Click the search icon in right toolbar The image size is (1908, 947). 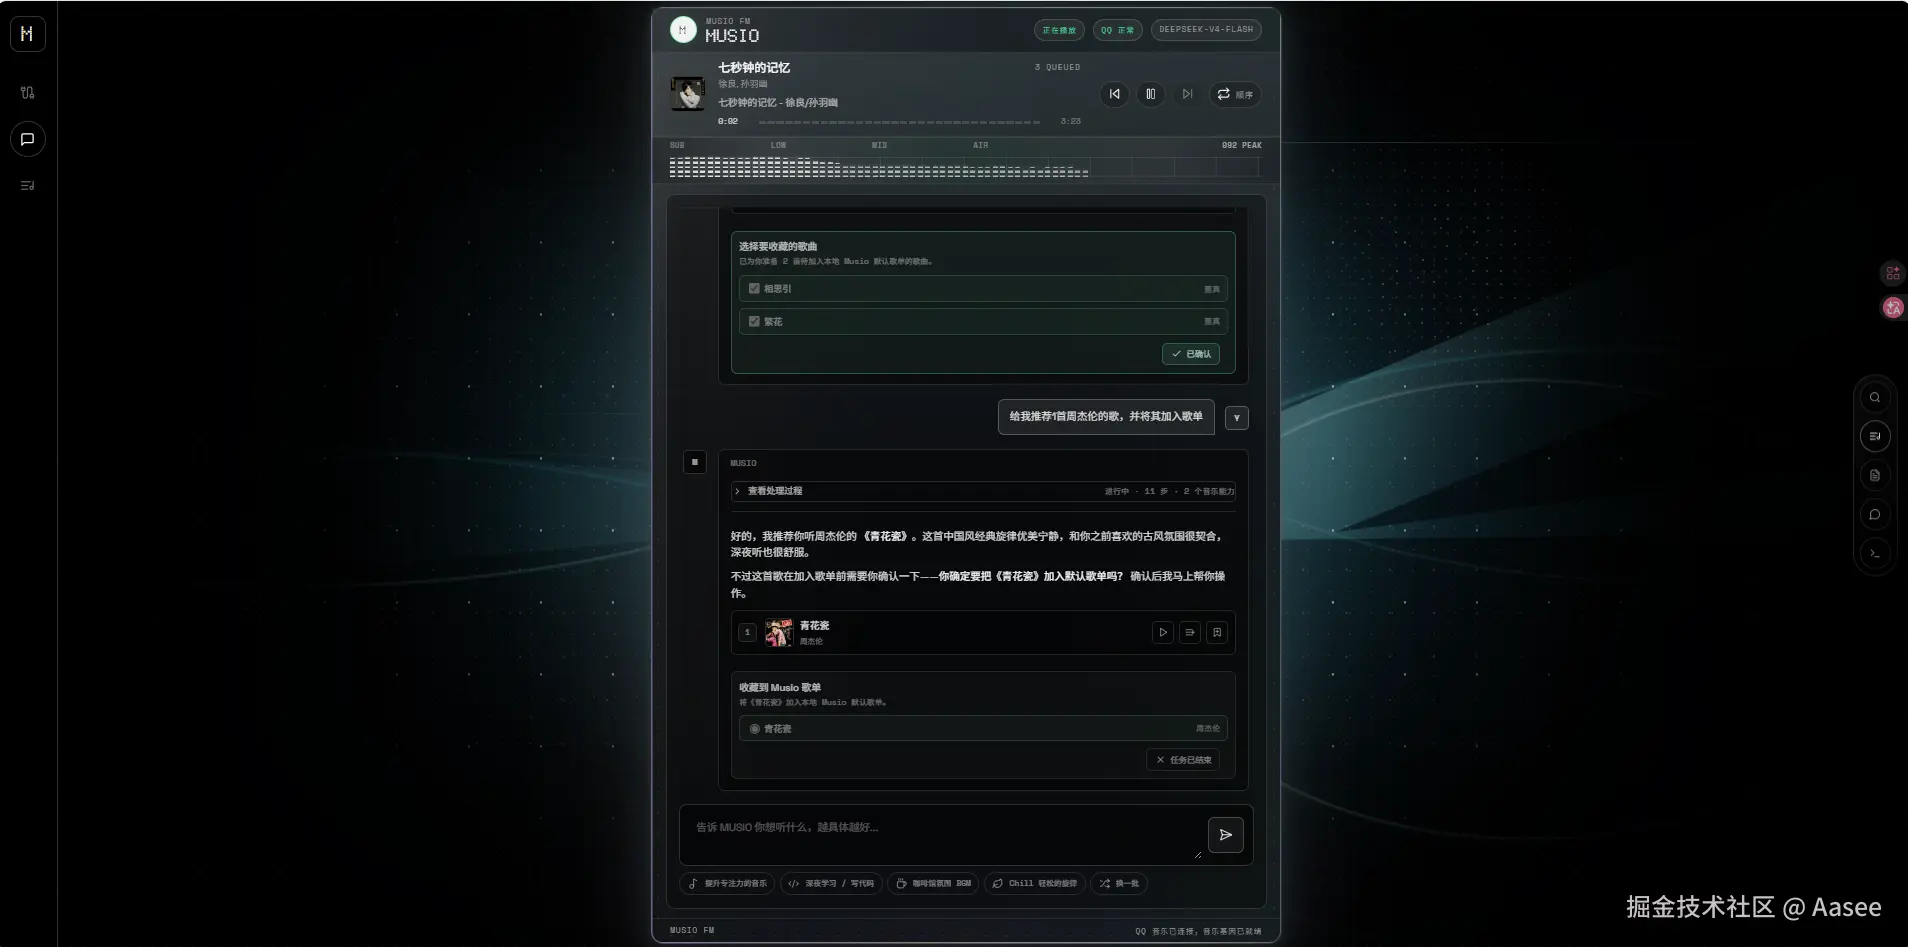pos(1875,398)
